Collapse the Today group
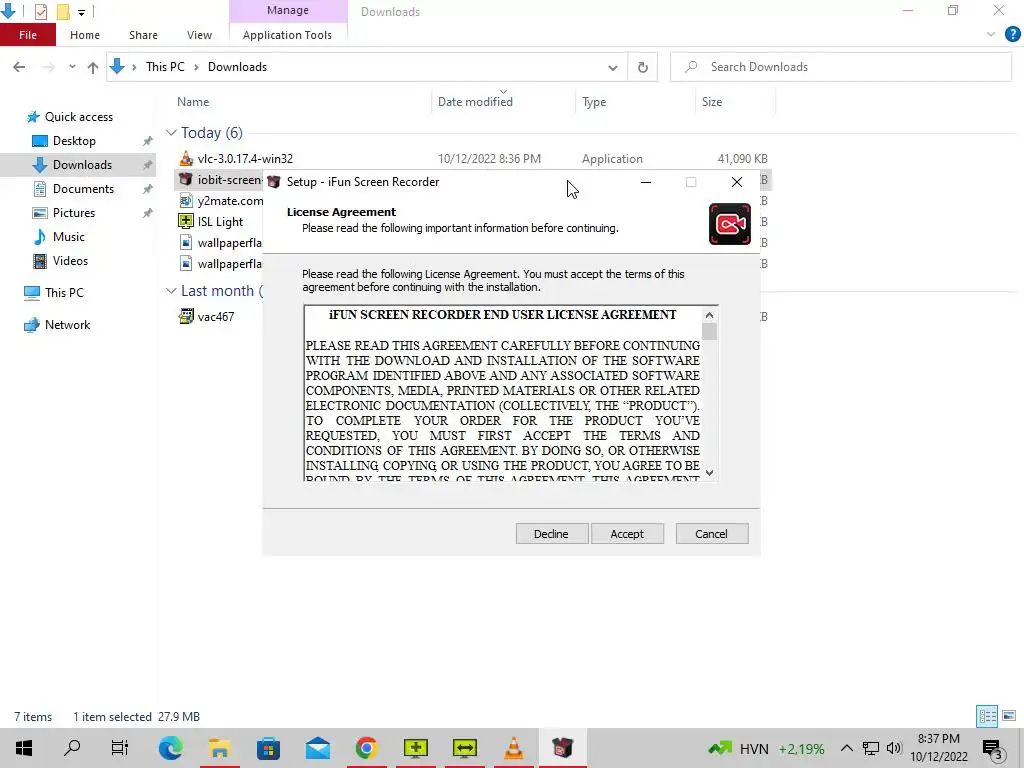The image size is (1024, 768). (171, 133)
